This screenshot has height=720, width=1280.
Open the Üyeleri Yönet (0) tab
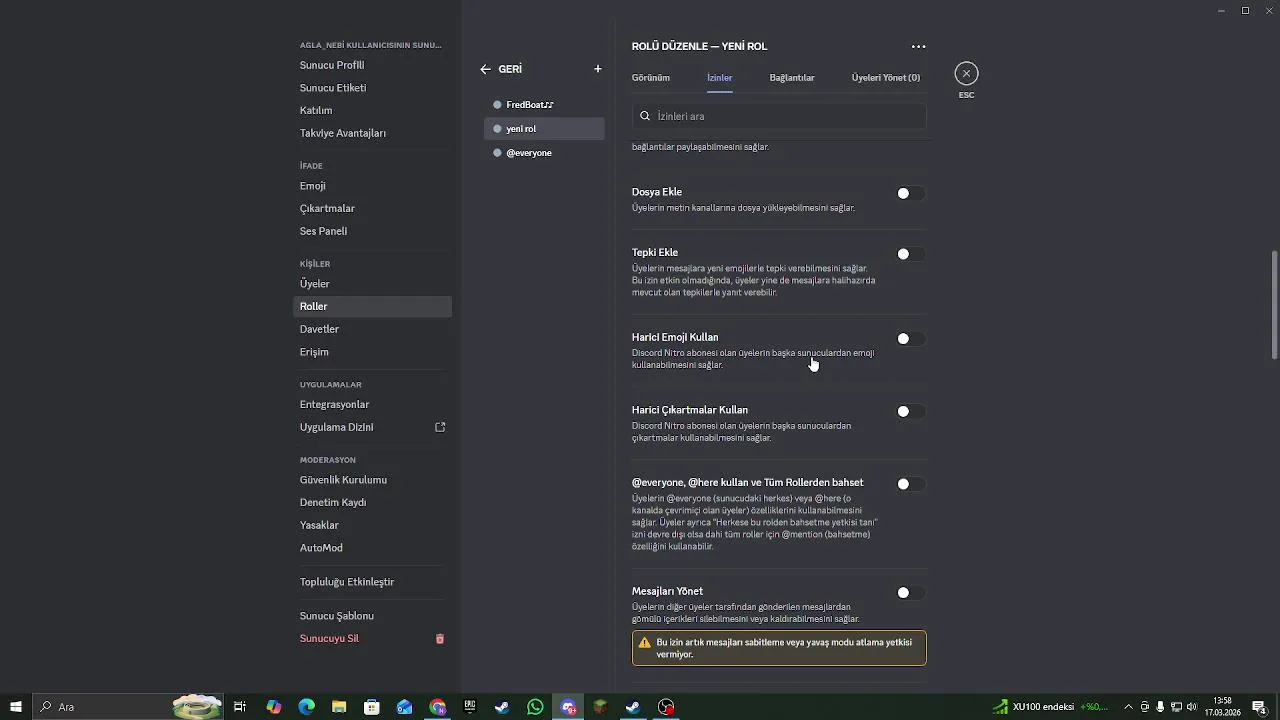point(886,78)
